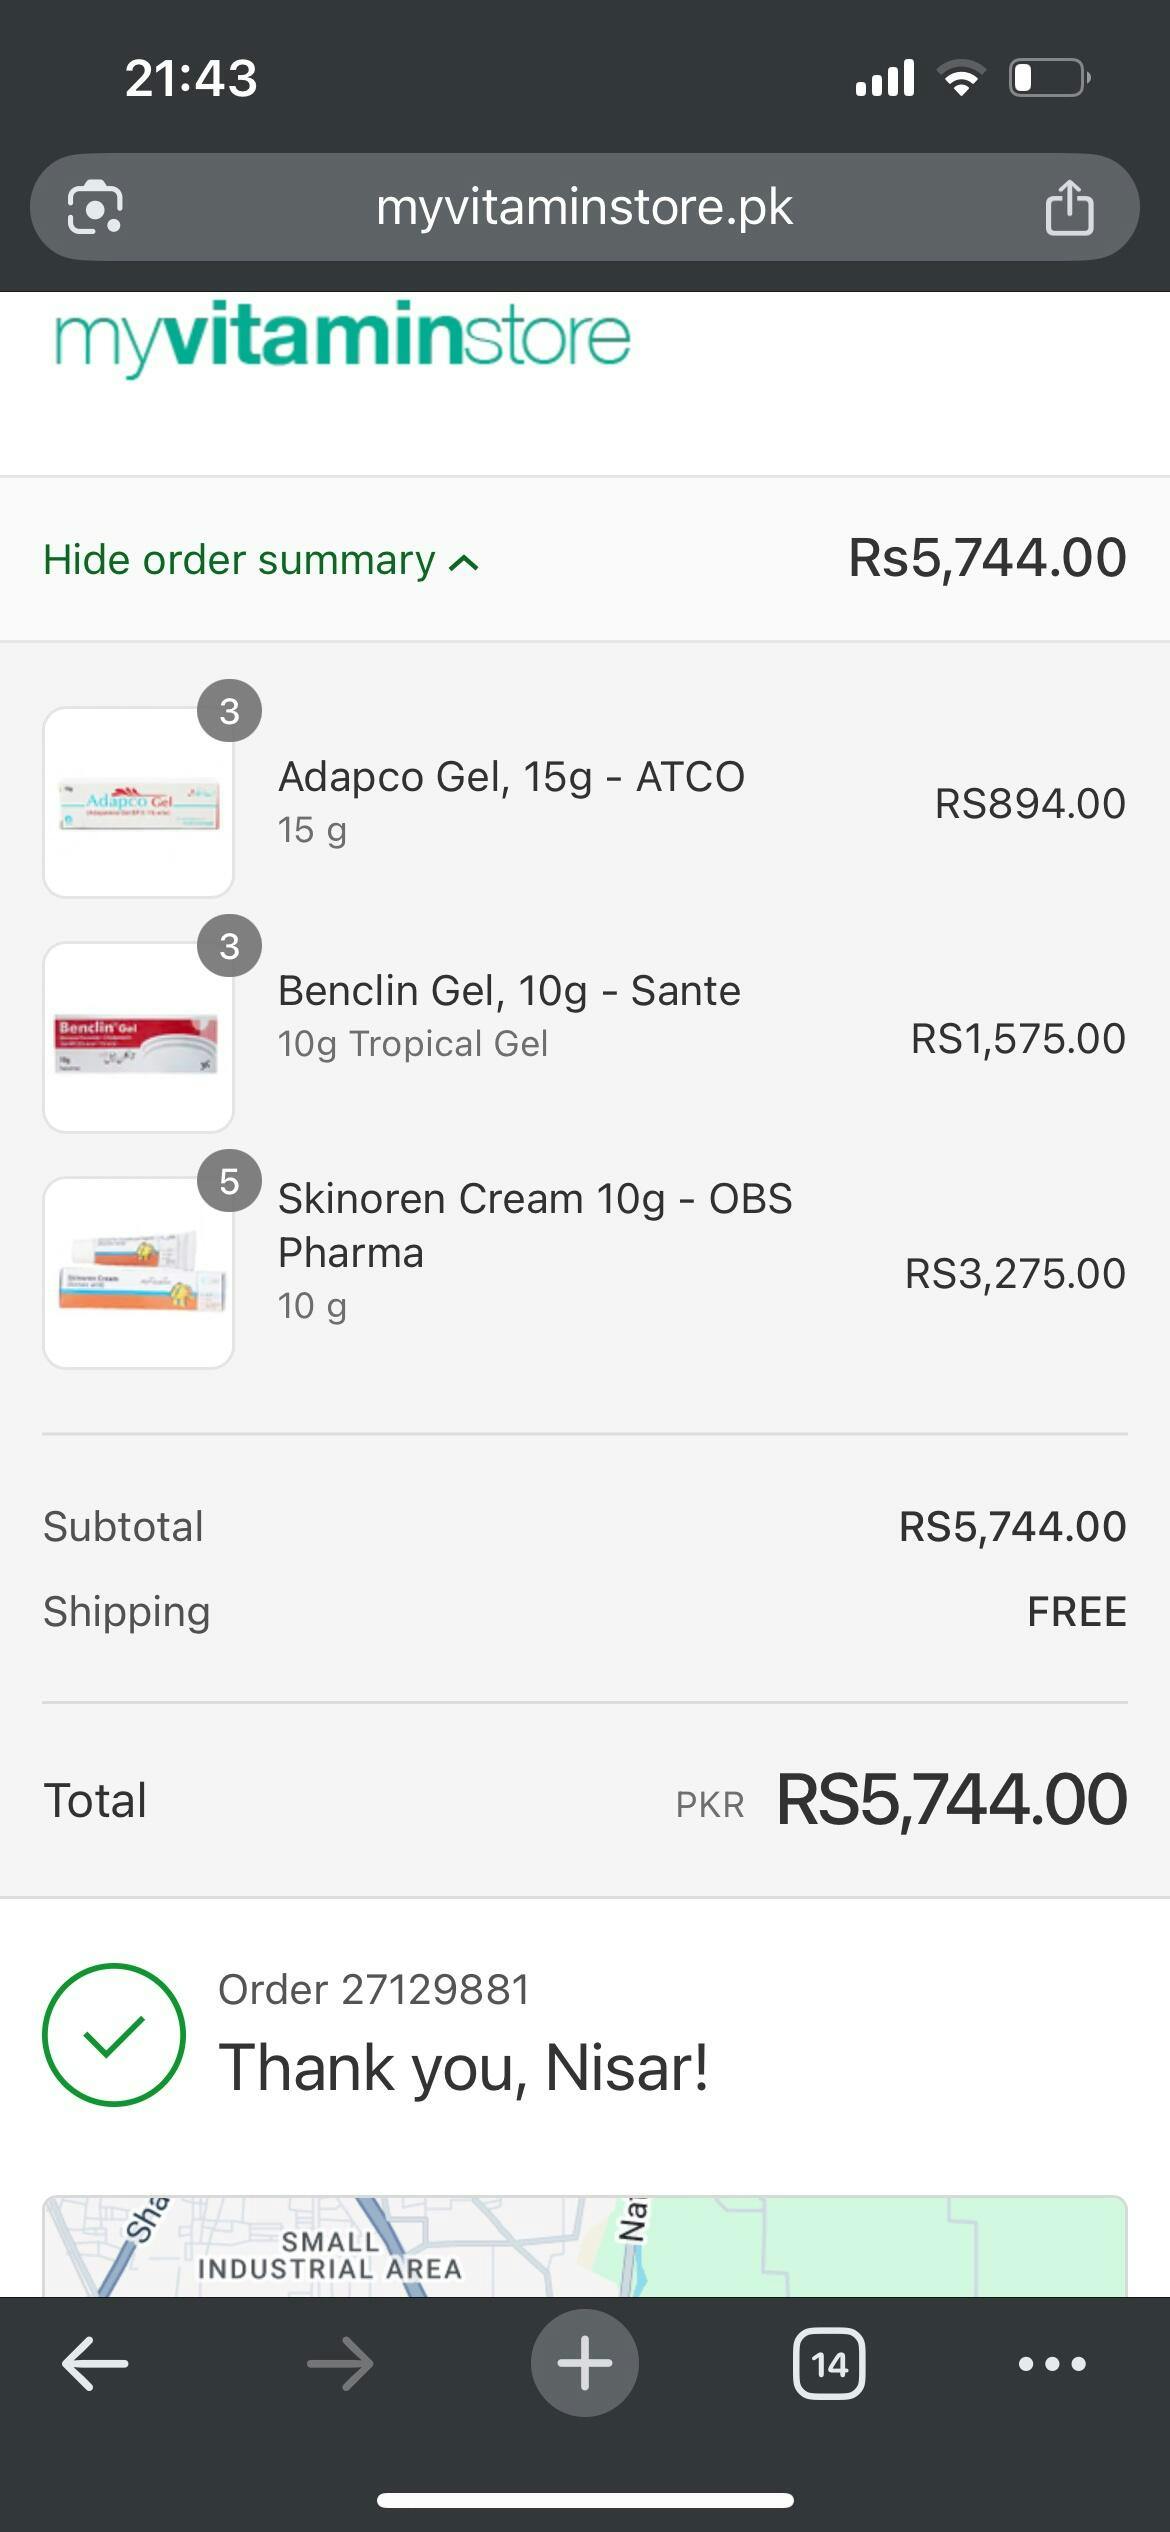Tap the Skinoren Cream product thumbnail
Viewport: 1170px width, 2532px height.
(x=138, y=1272)
